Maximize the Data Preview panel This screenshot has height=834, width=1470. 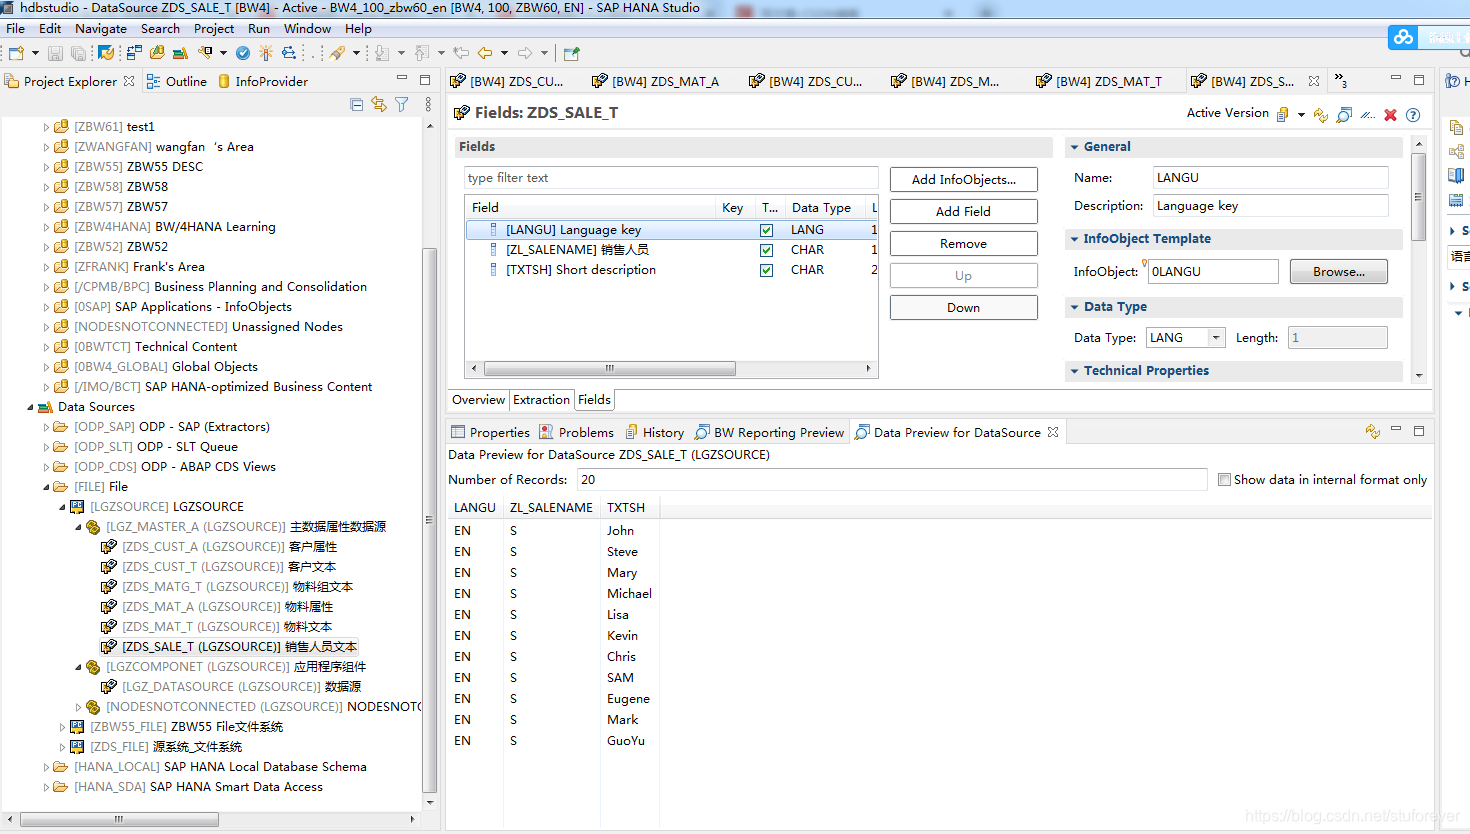[1419, 431]
